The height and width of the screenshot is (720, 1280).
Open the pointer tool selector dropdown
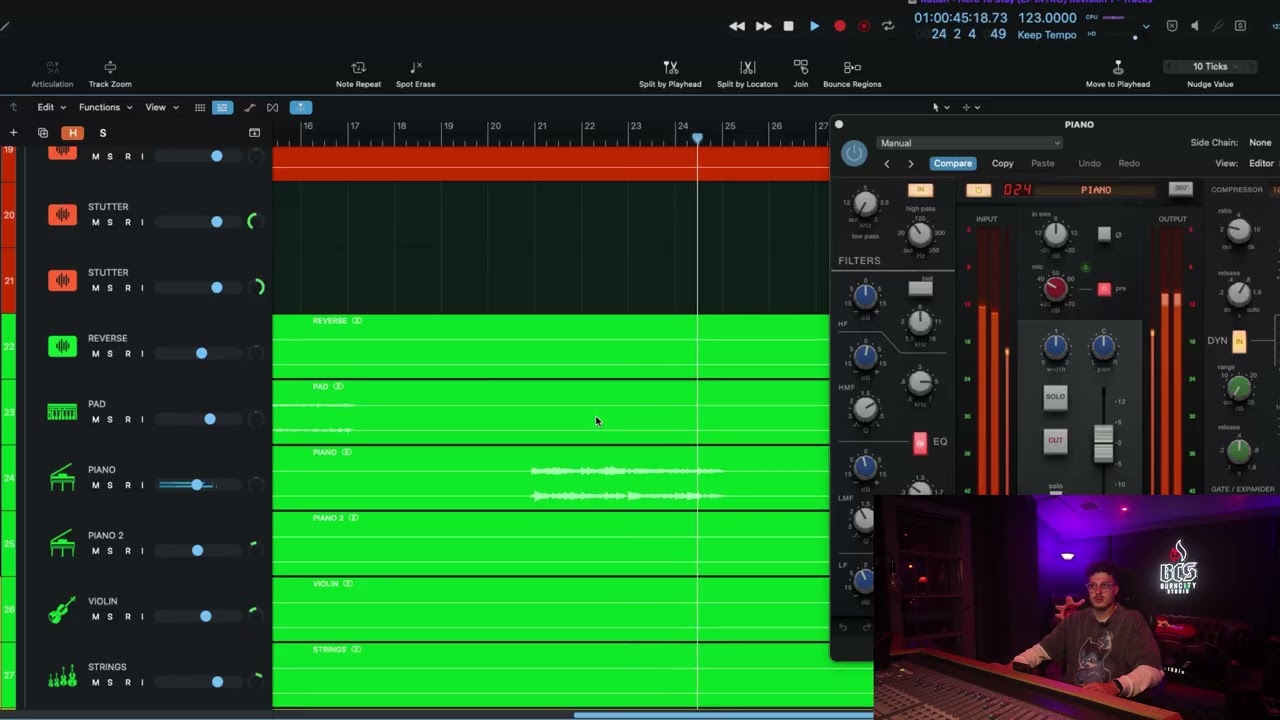pyautogui.click(x=939, y=107)
